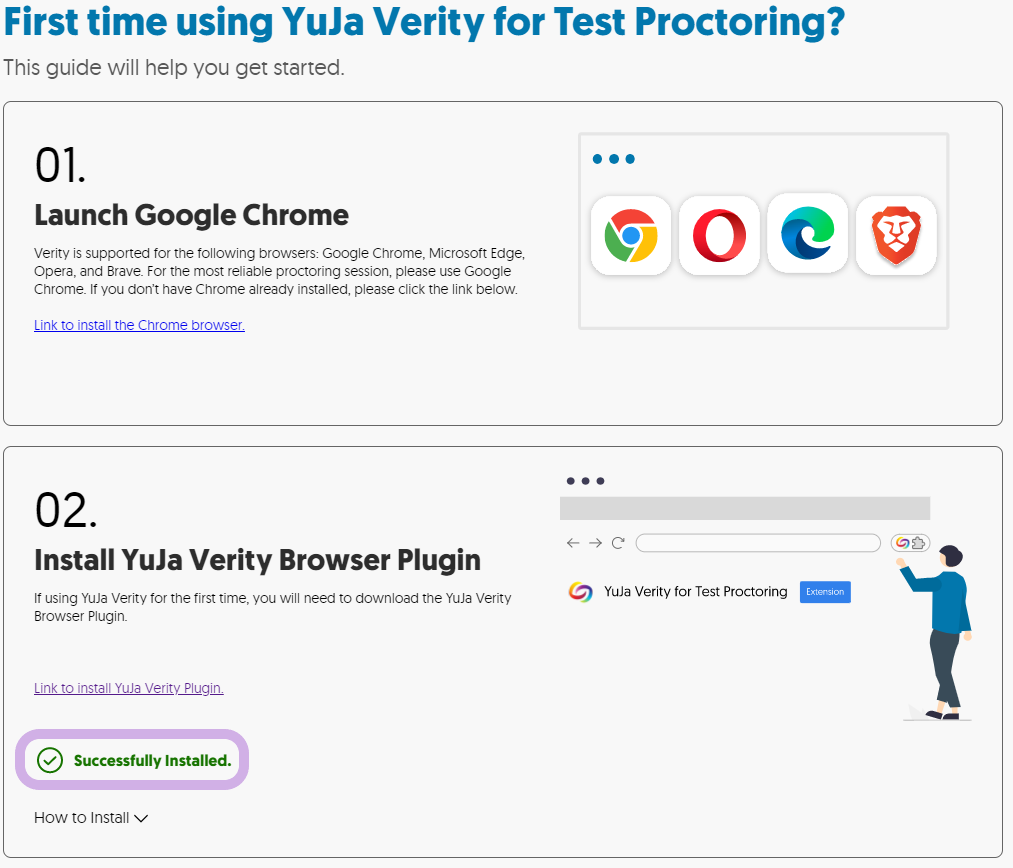The image size is (1013, 868).
Task: Click the Opera browser icon
Action: [719, 233]
